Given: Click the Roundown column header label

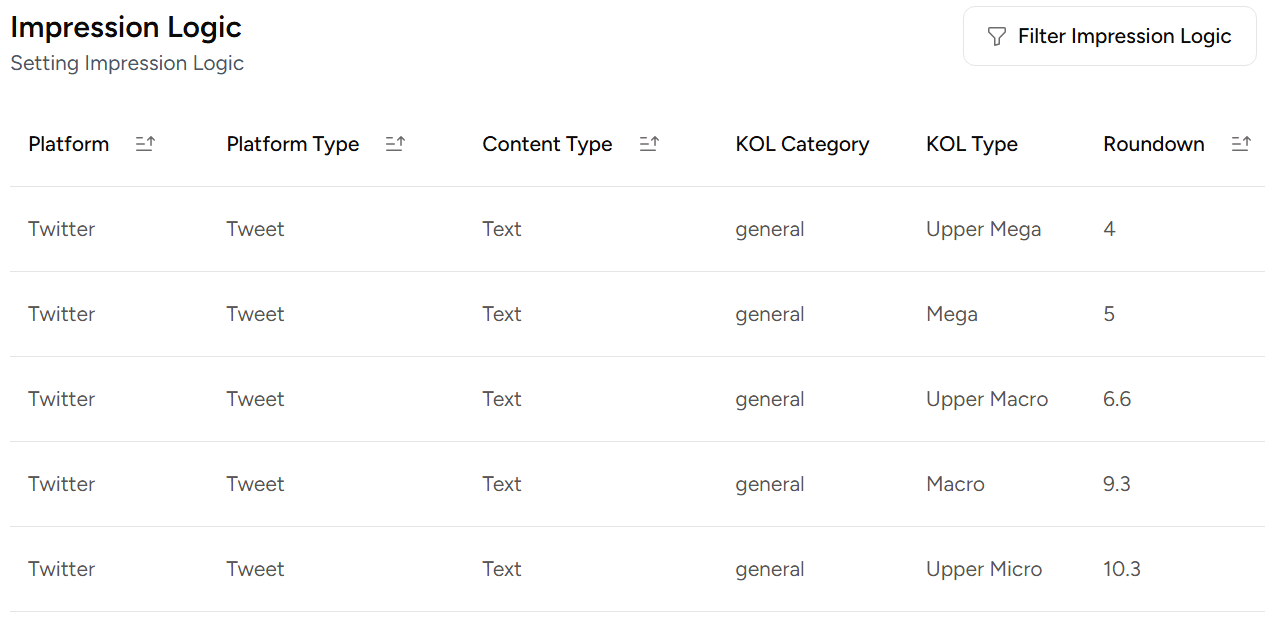Looking at the screenshot, I should click(x=1153, y=144).
